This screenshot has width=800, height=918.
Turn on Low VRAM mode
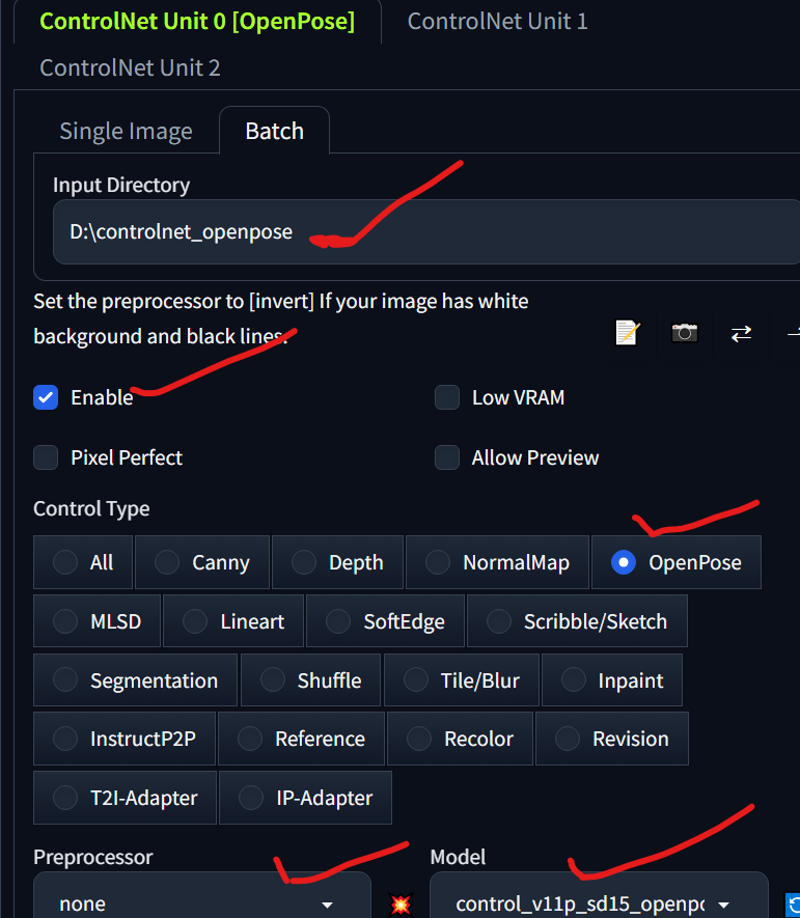click(447, 397)
